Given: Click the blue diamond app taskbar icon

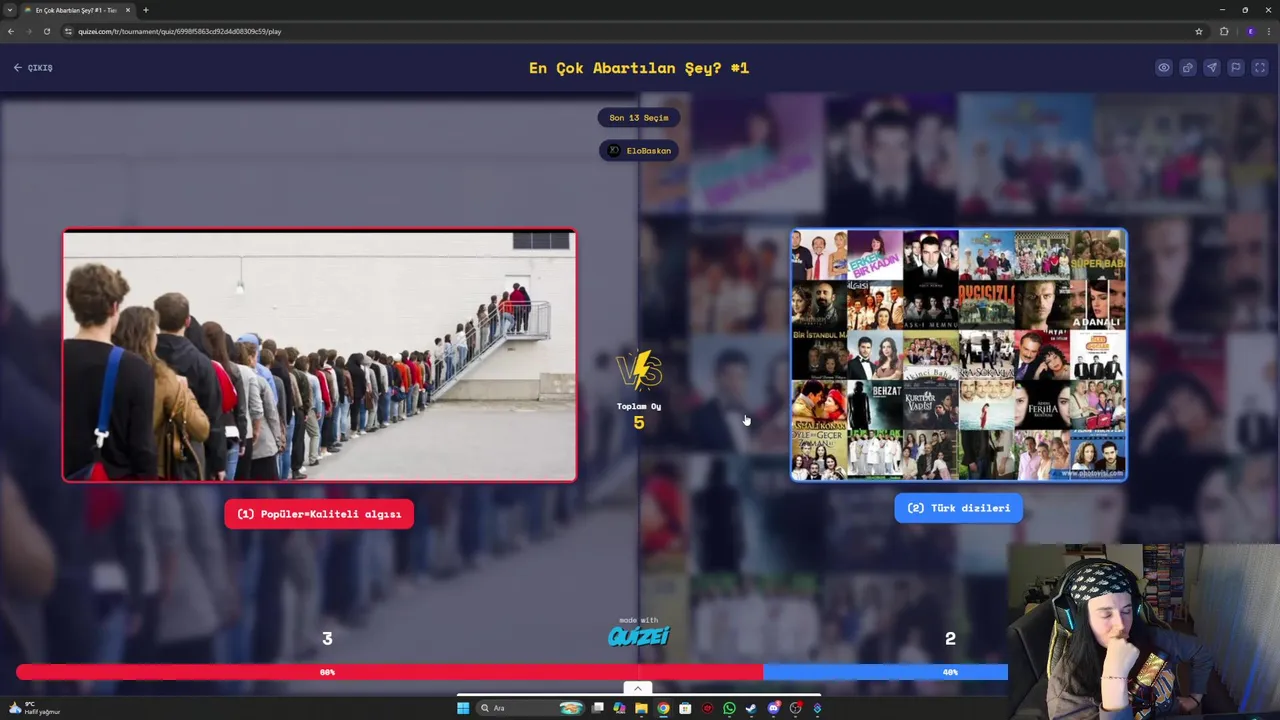Looking at the screenshot, I should coord(817,708).
